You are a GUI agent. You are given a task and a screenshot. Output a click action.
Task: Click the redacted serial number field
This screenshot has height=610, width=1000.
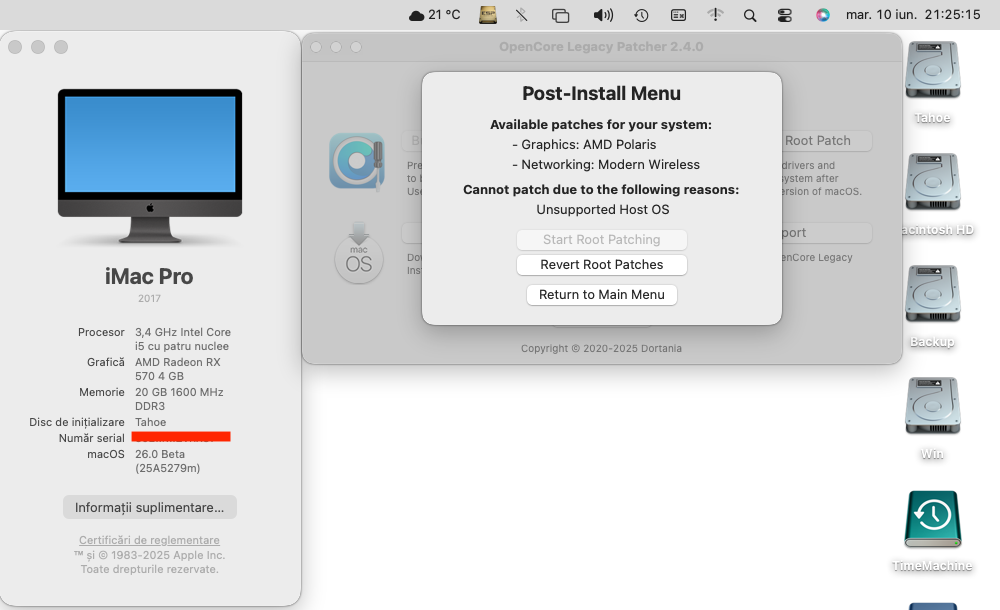pos(181,436)
